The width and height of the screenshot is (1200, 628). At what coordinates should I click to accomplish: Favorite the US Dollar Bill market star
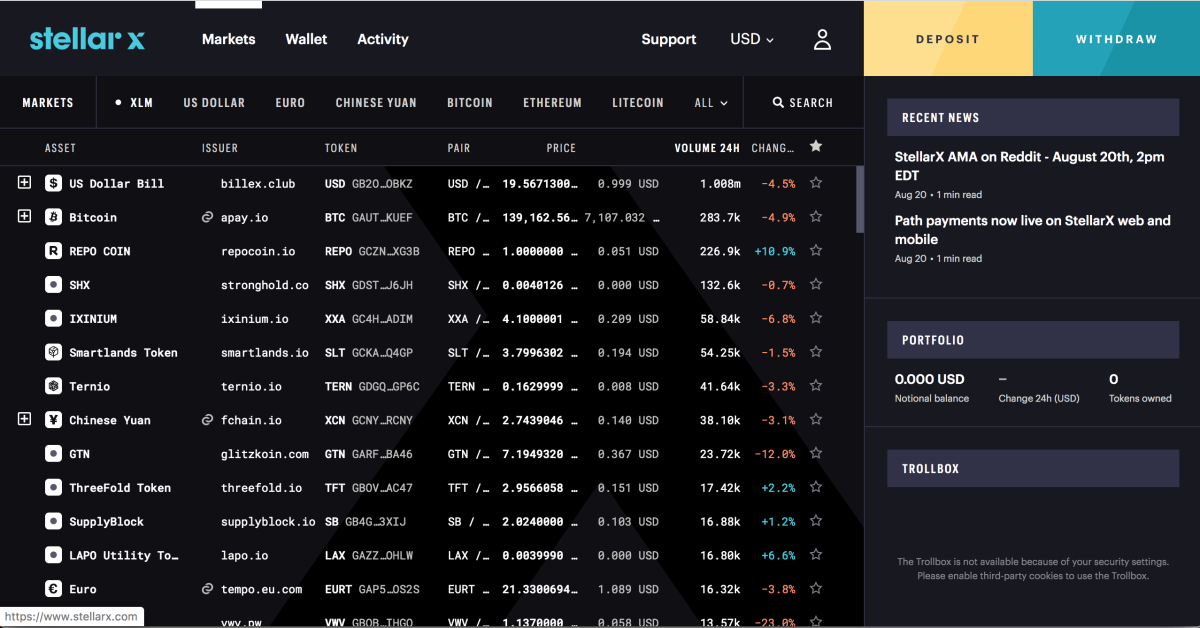coord(816,183)
